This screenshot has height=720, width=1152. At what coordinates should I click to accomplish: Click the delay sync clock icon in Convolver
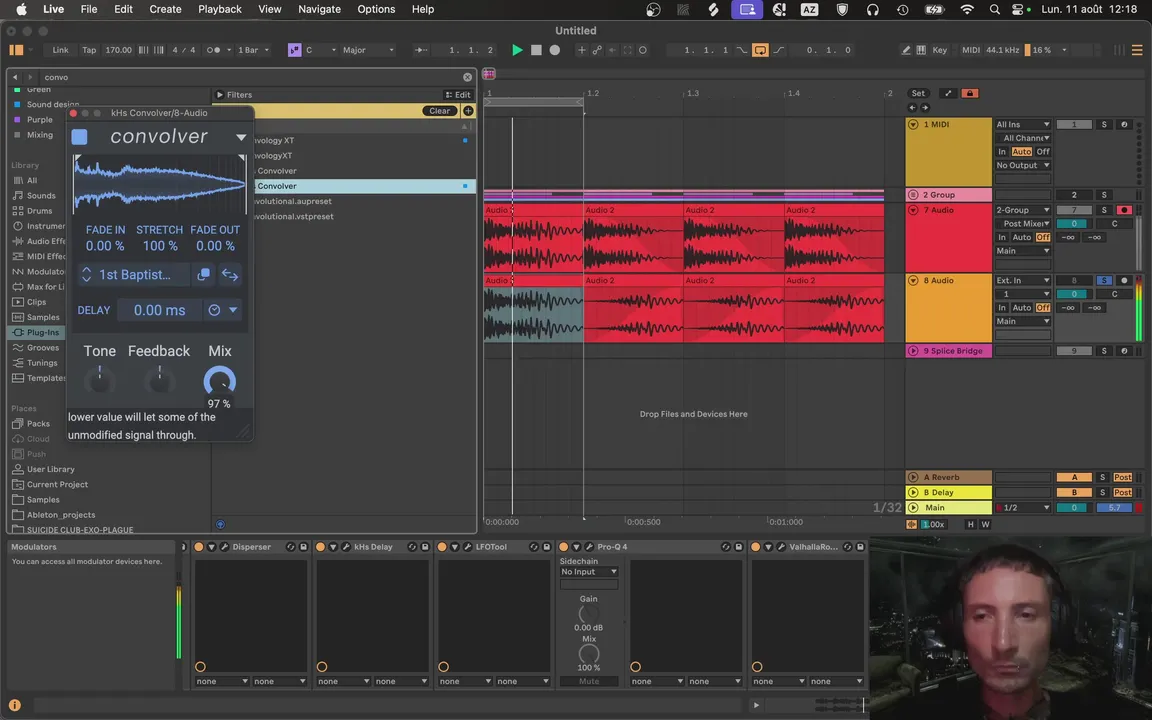(x=214, y=310)
